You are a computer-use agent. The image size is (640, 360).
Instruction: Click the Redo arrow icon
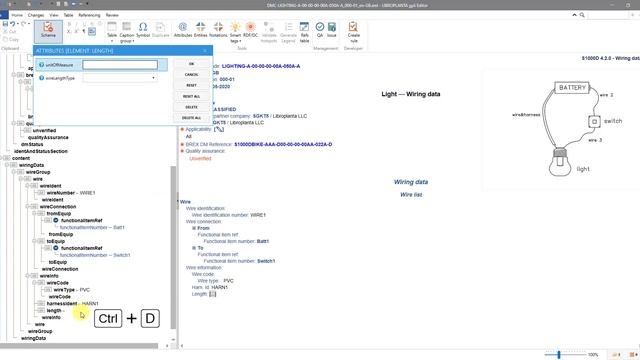[24, 24]
